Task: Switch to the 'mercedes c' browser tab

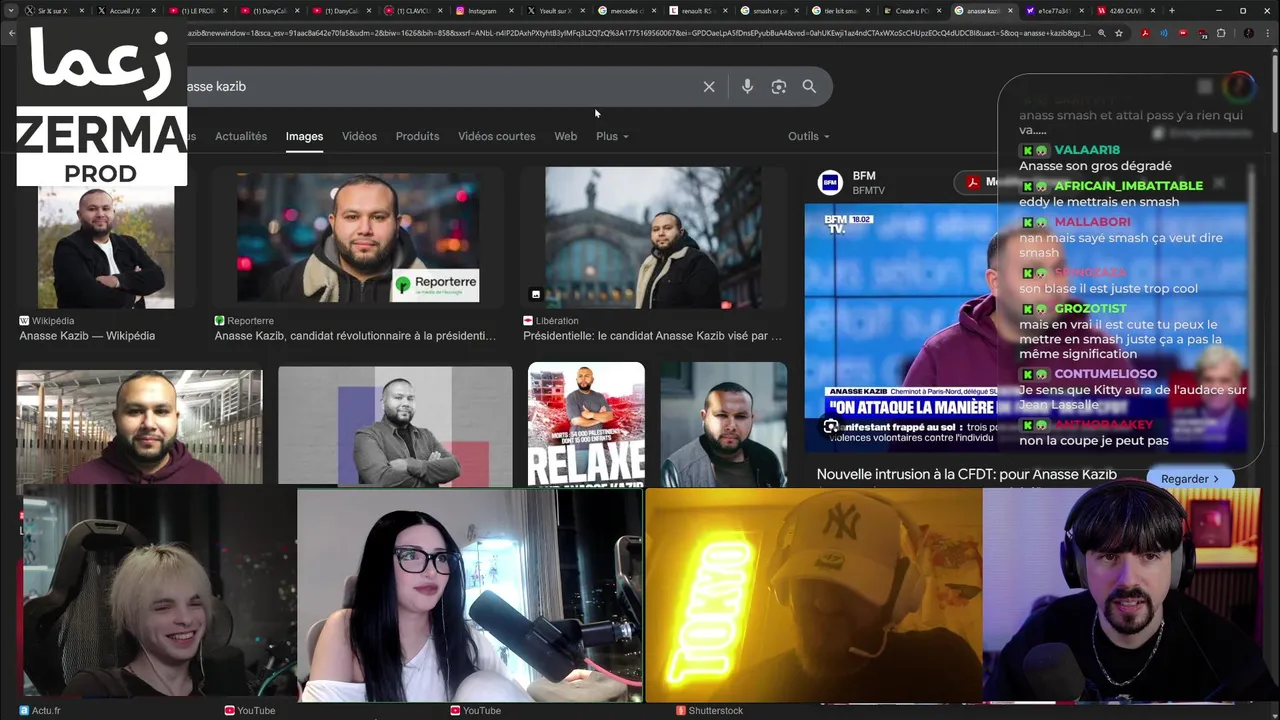Action: (626, 11)
